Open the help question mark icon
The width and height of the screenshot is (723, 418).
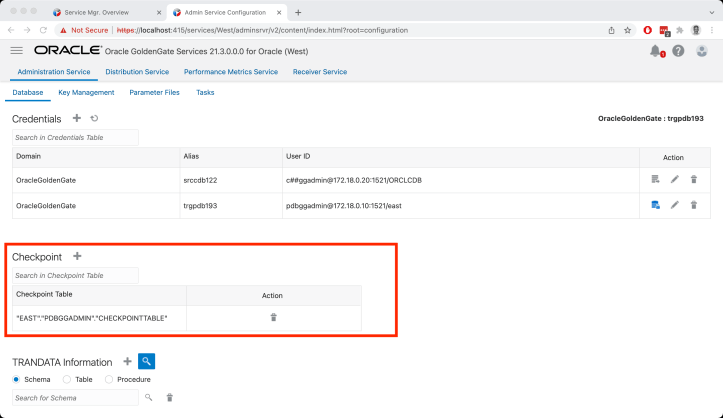pos(678,51)
